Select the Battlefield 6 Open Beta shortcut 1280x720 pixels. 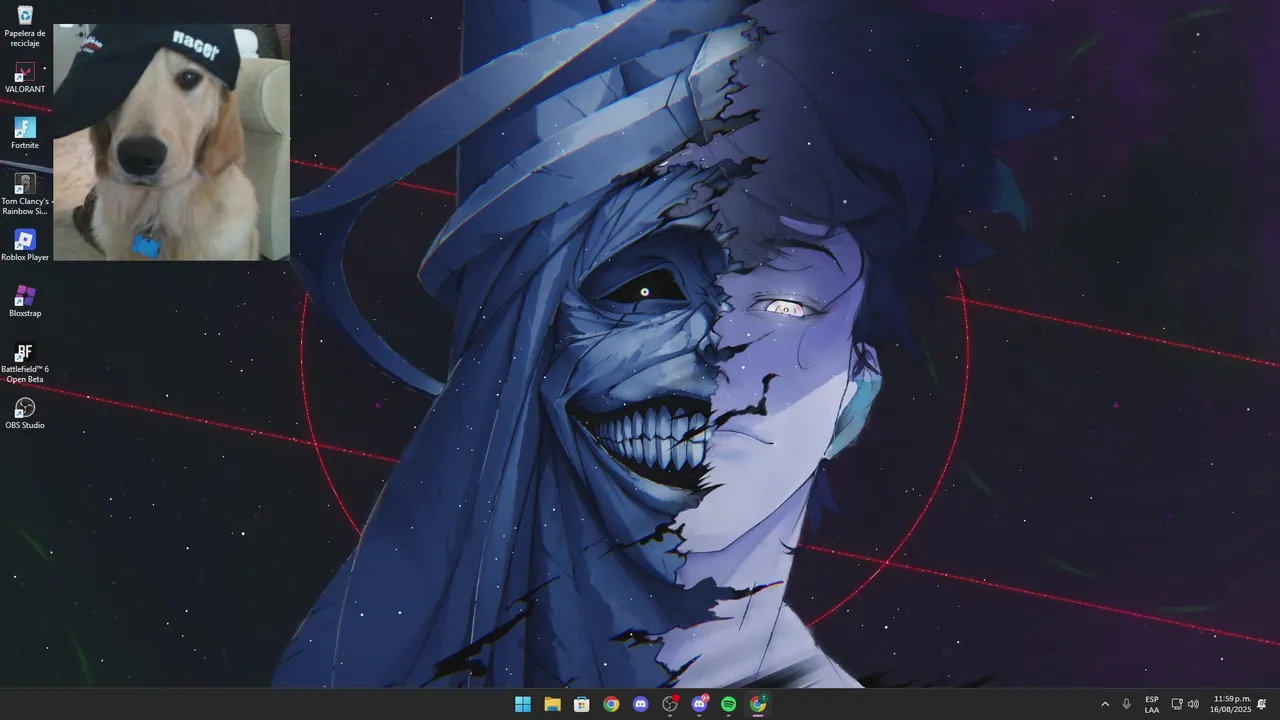[x=25, y=363]
